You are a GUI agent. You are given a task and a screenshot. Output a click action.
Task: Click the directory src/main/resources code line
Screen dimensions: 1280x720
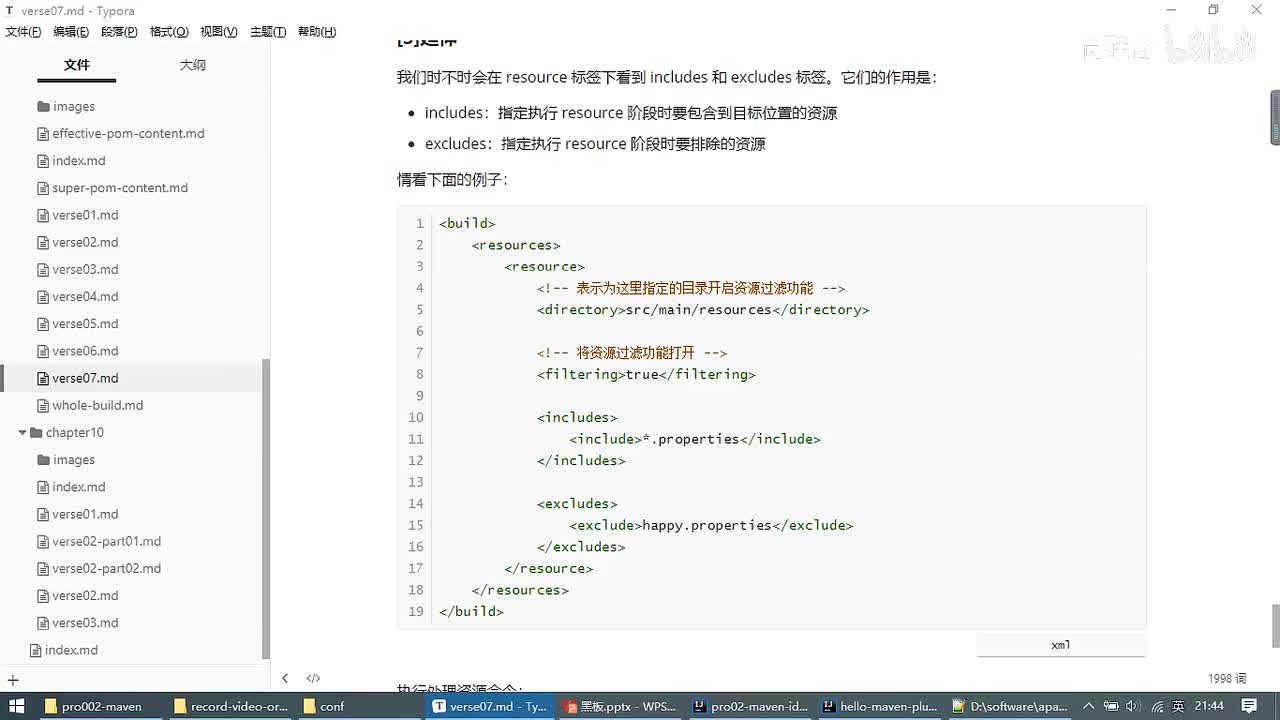pyautogui.click(x=703, y=310)
